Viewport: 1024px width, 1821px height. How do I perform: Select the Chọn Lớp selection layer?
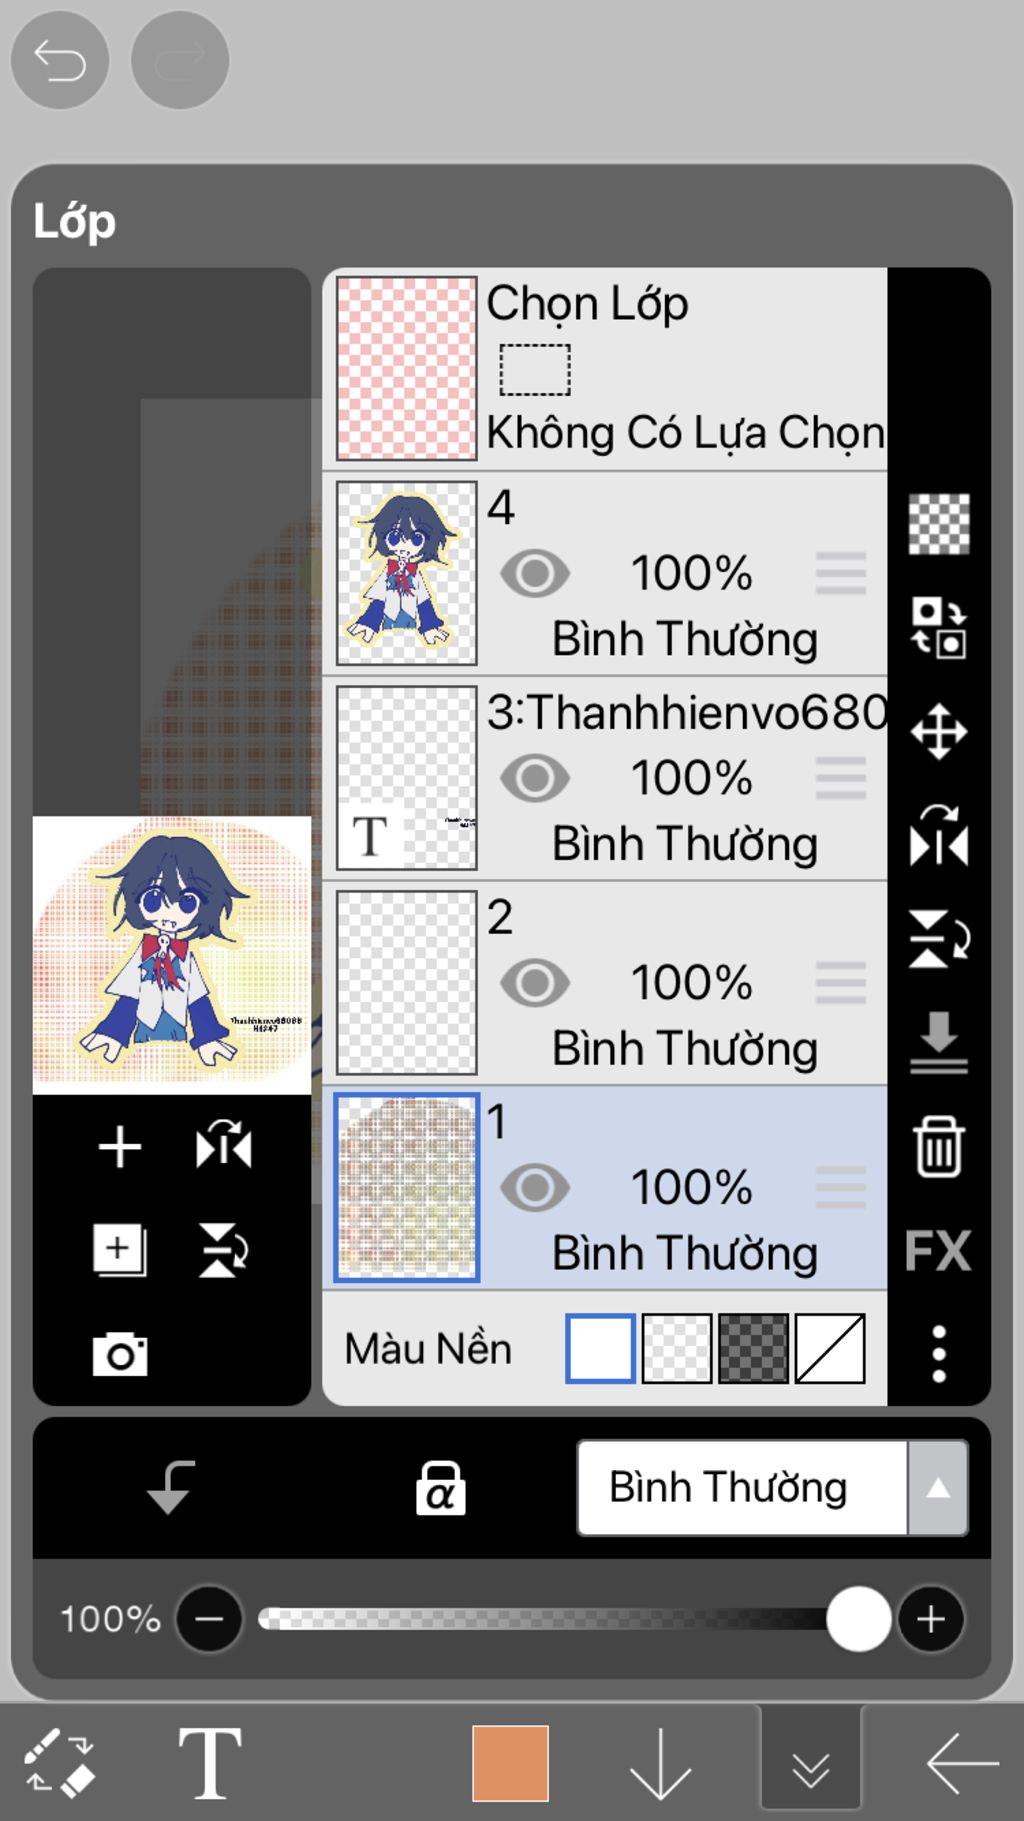click(605, 369)
